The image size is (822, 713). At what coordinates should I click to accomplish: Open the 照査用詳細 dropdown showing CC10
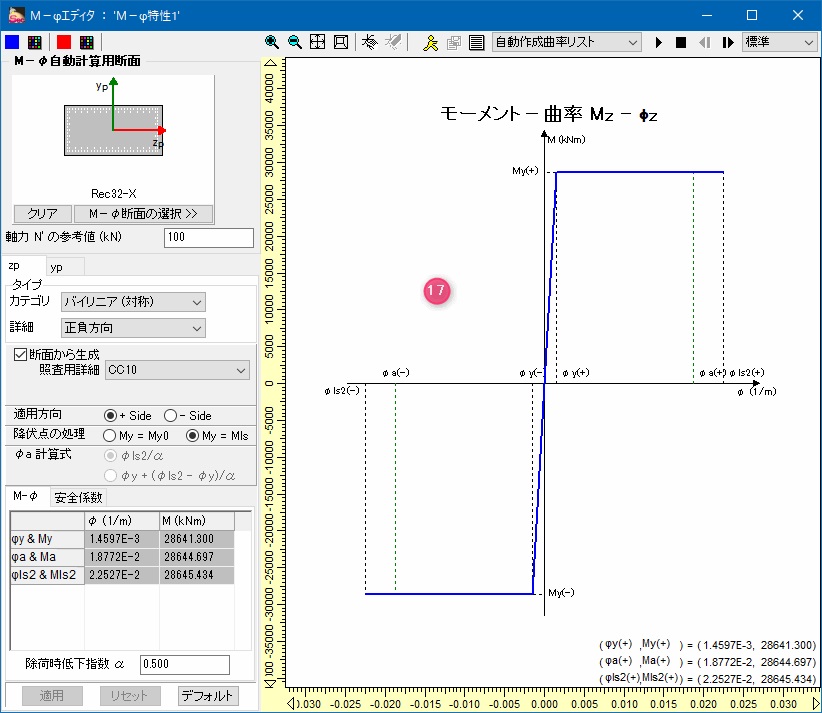(177, 370)
